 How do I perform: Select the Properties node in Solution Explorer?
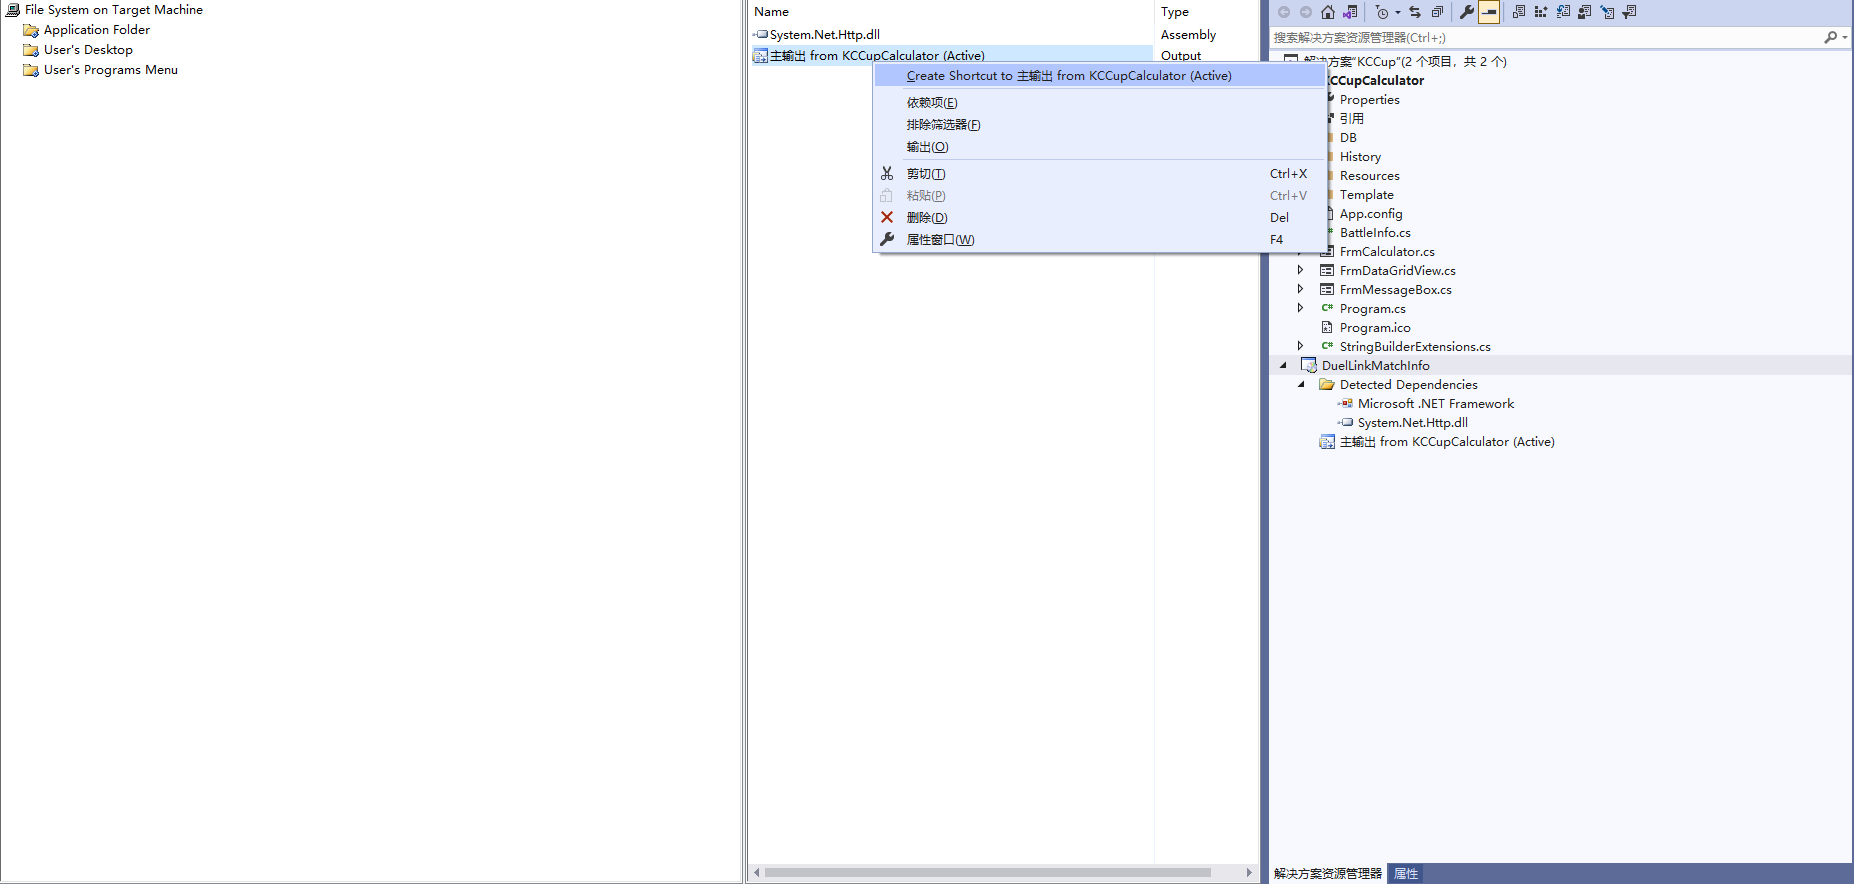[1369, 100]
